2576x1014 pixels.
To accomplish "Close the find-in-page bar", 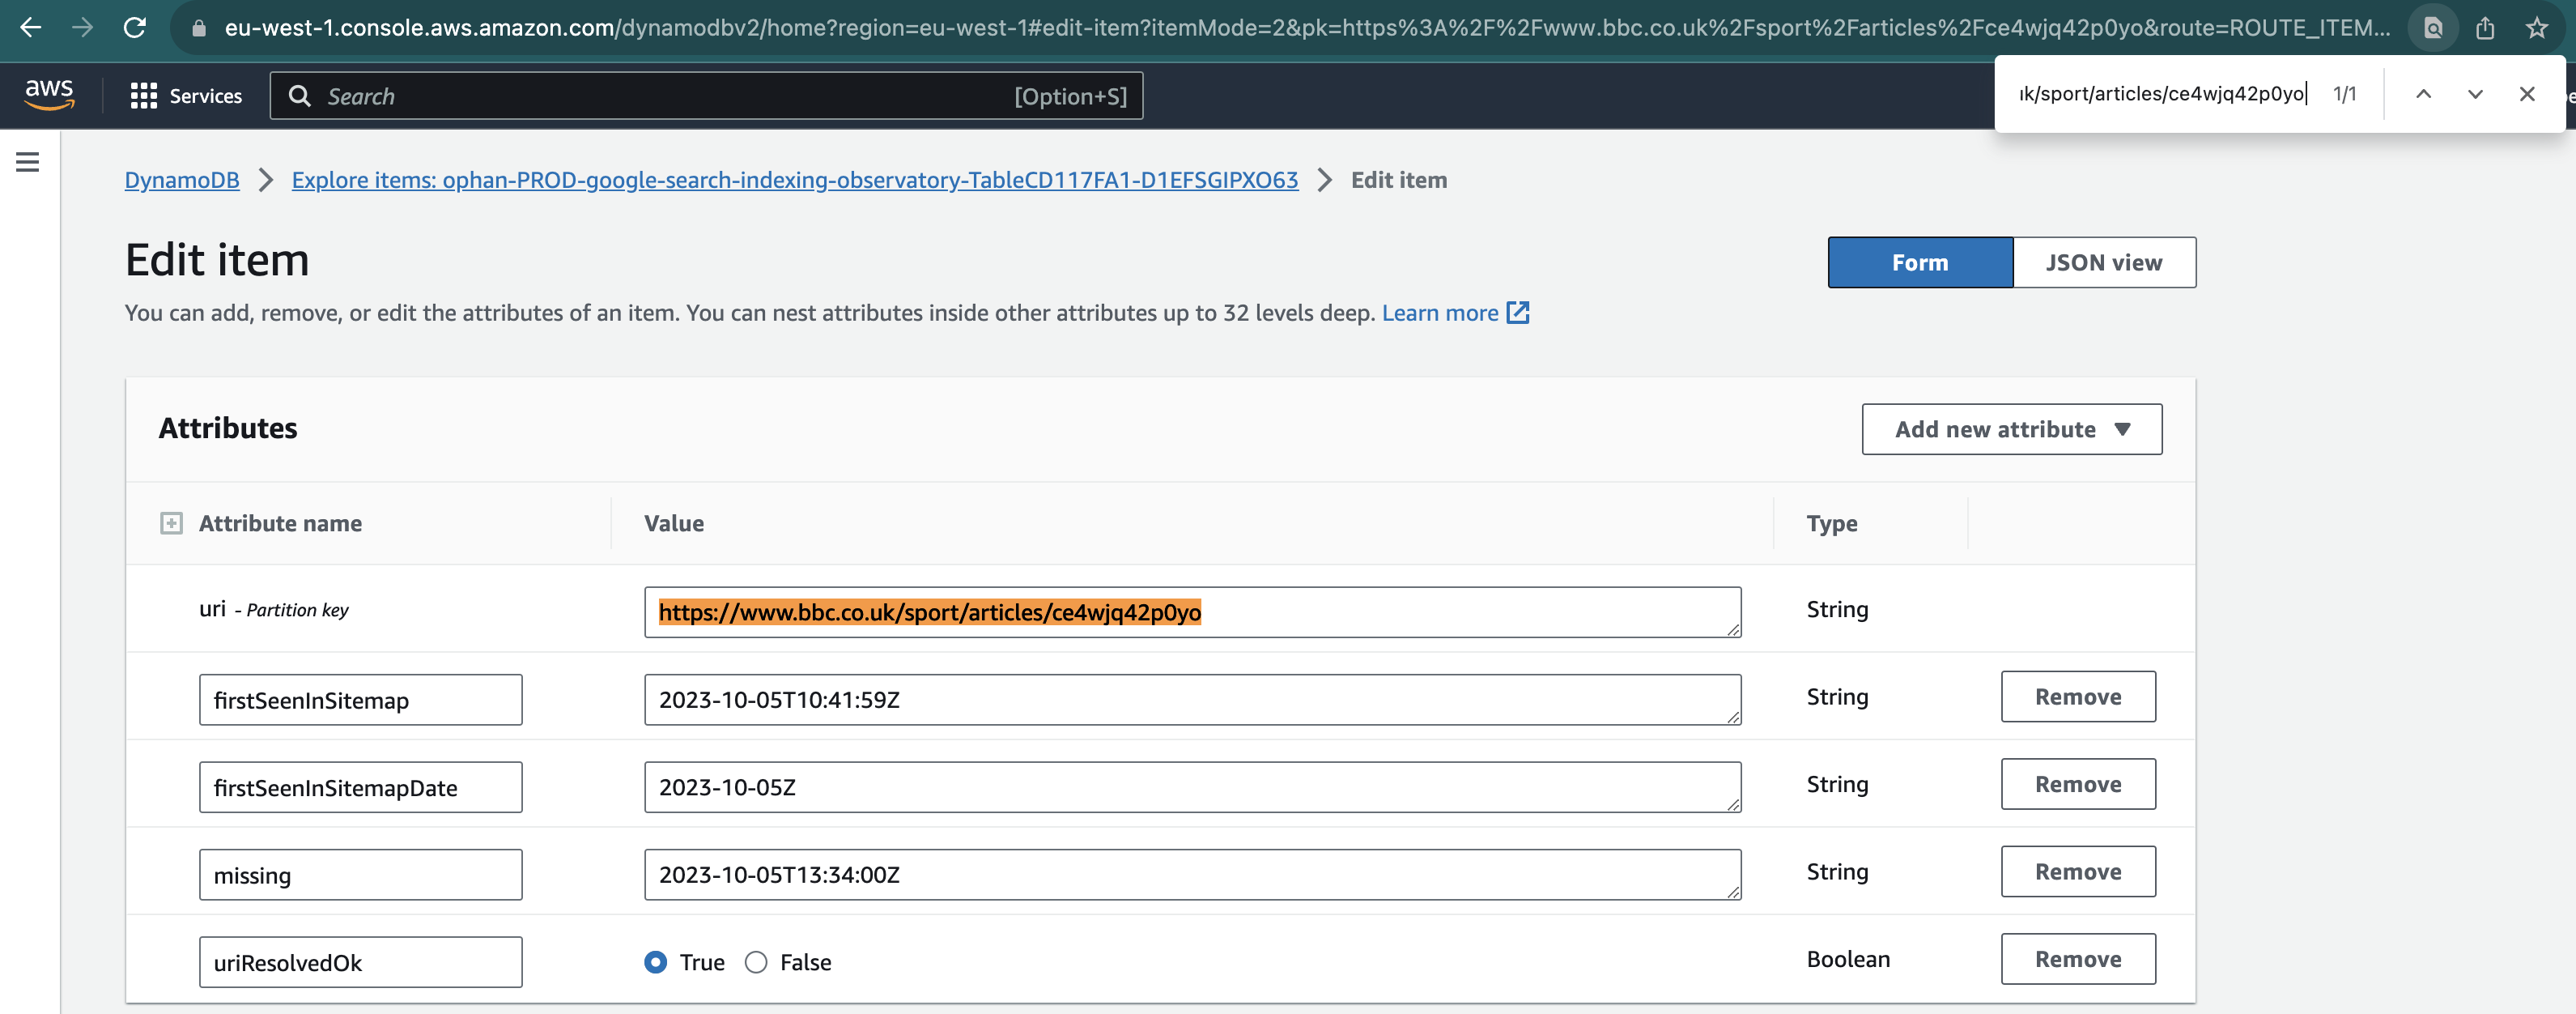I will click(2527, 93).
